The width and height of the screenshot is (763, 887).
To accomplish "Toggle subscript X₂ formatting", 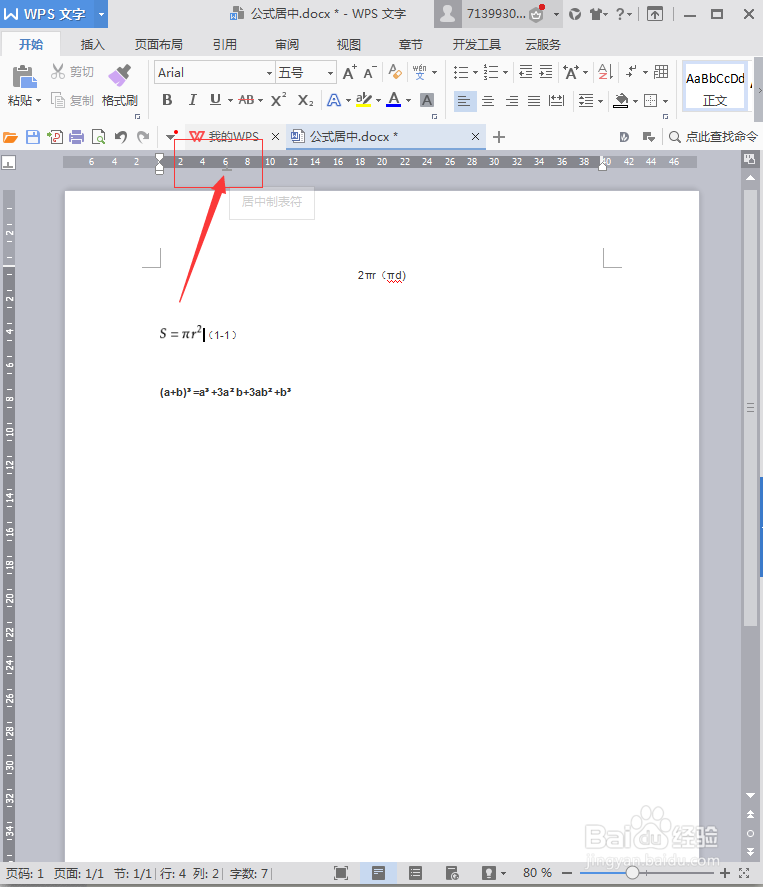I will (x=305, y=100).
